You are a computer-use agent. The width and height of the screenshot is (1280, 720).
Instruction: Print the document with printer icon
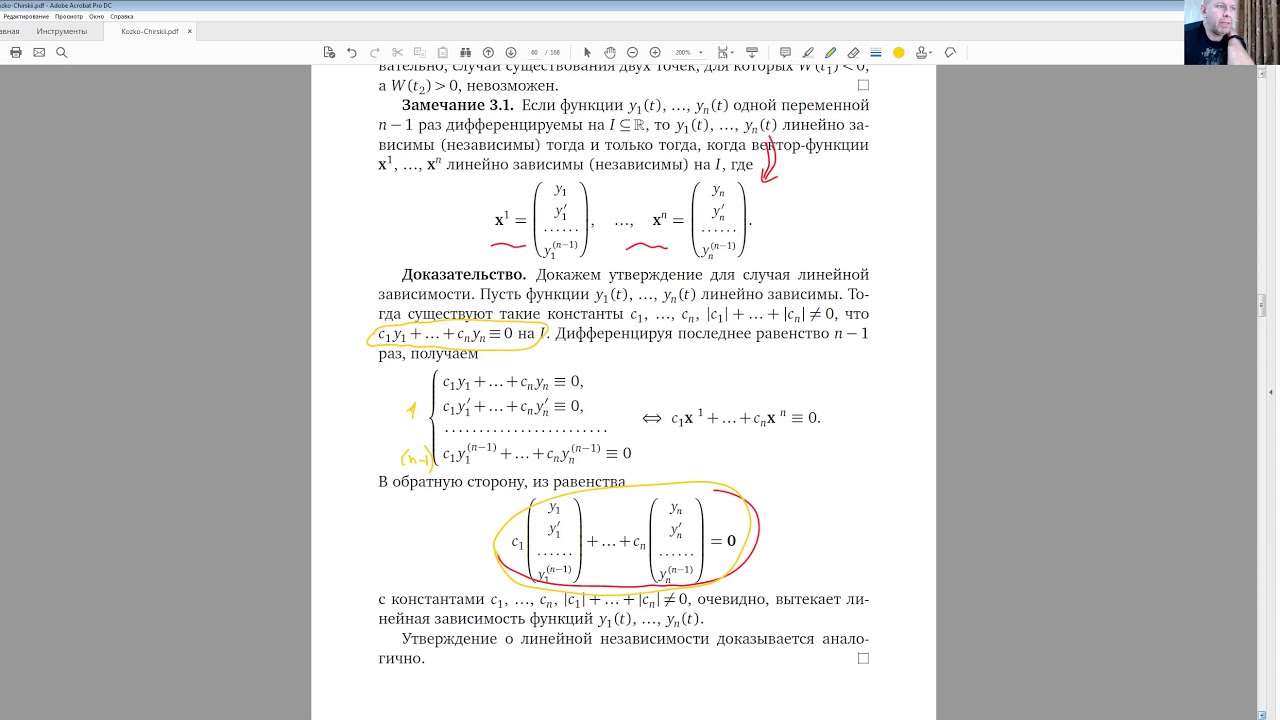tap(16, 52)
